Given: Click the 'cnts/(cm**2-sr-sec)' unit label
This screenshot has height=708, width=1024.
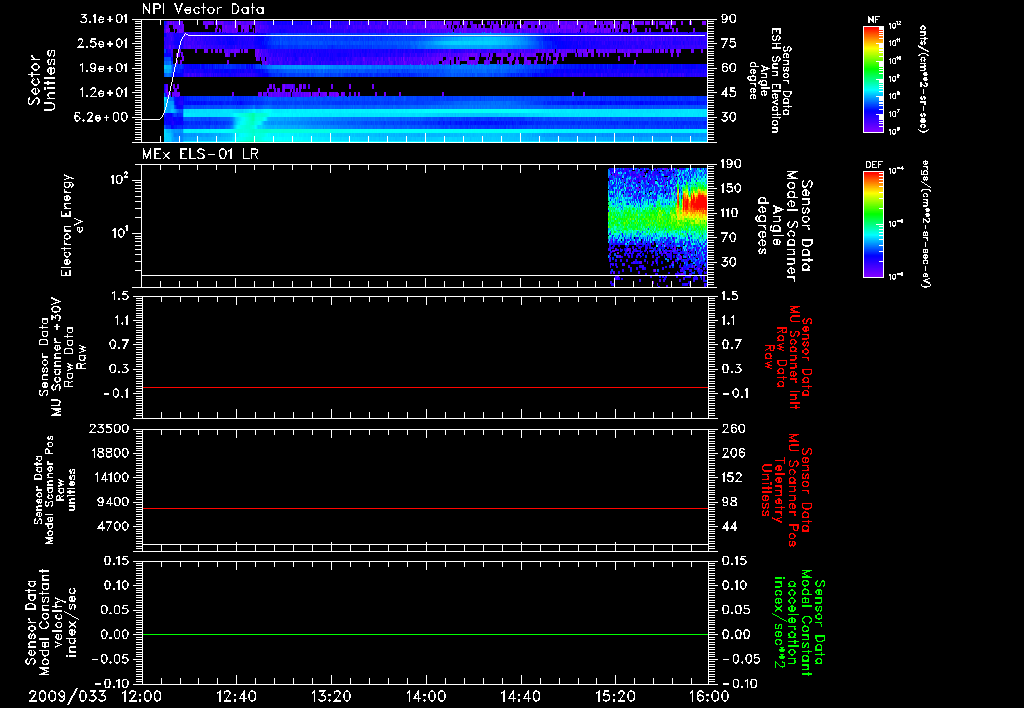Looking at the screenshot, I should coord(923,79).
